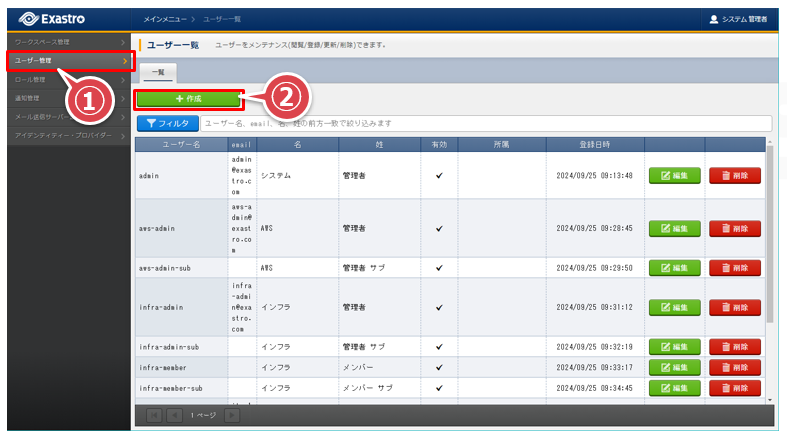Click the 有効 checkmark for infra-member
Screen dimensions: 787x436
tap(438, 367)
